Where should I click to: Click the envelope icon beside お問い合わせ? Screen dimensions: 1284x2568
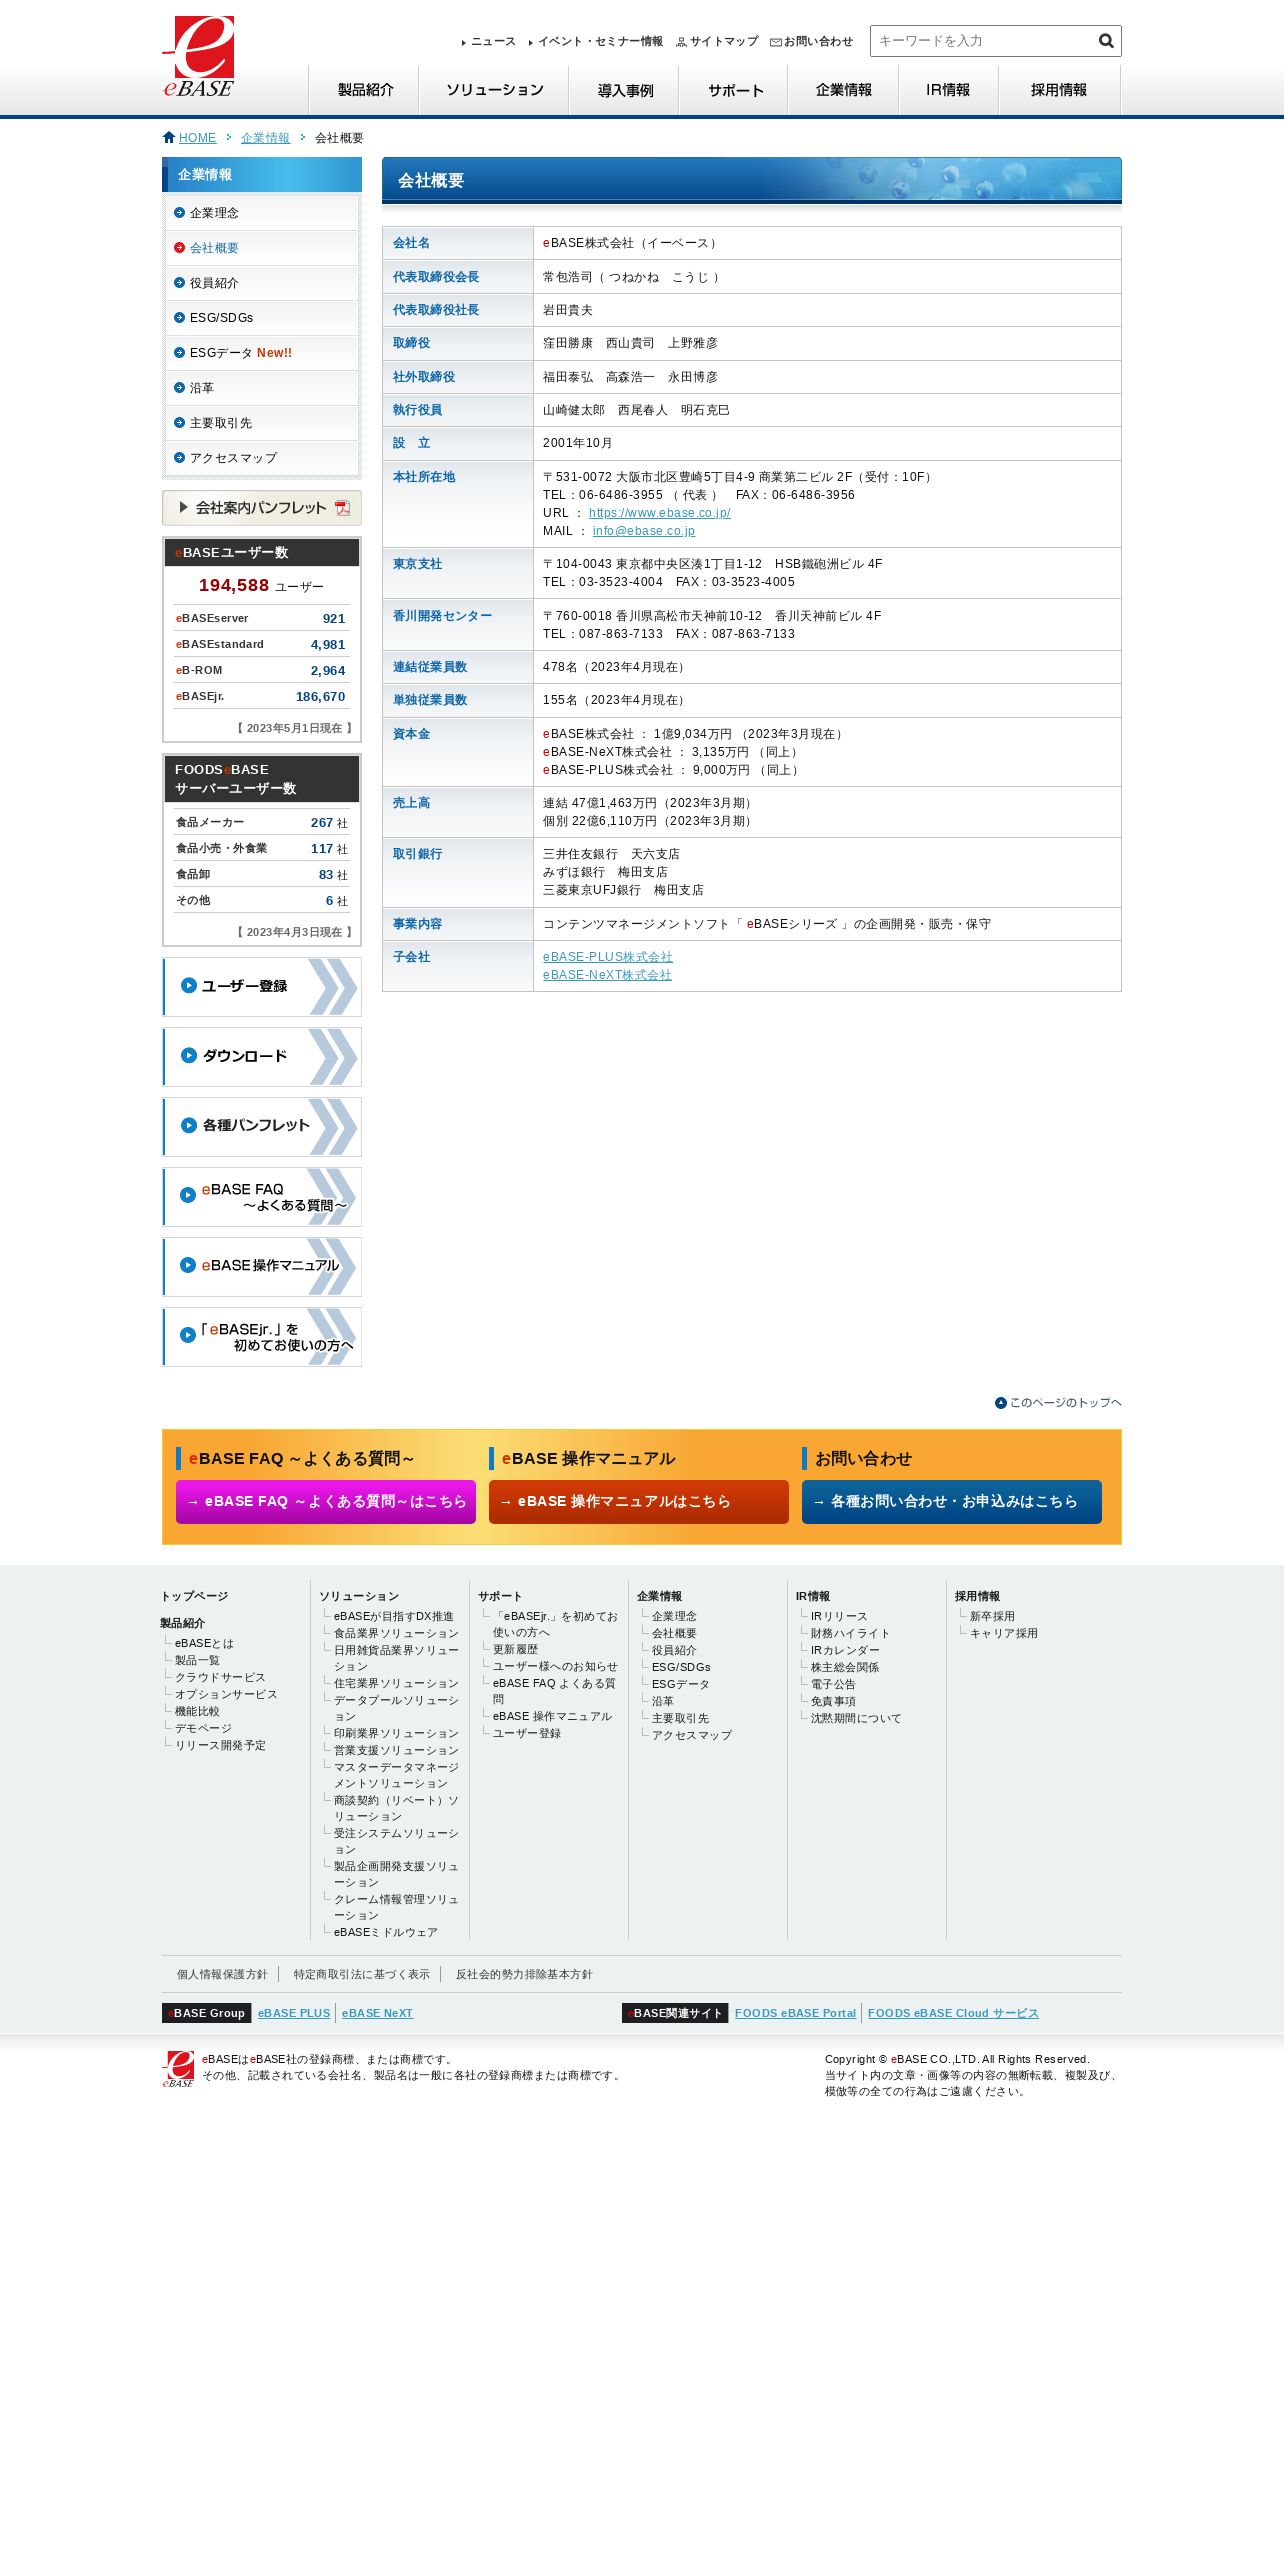pyautogui.click(x=776, y=42)
